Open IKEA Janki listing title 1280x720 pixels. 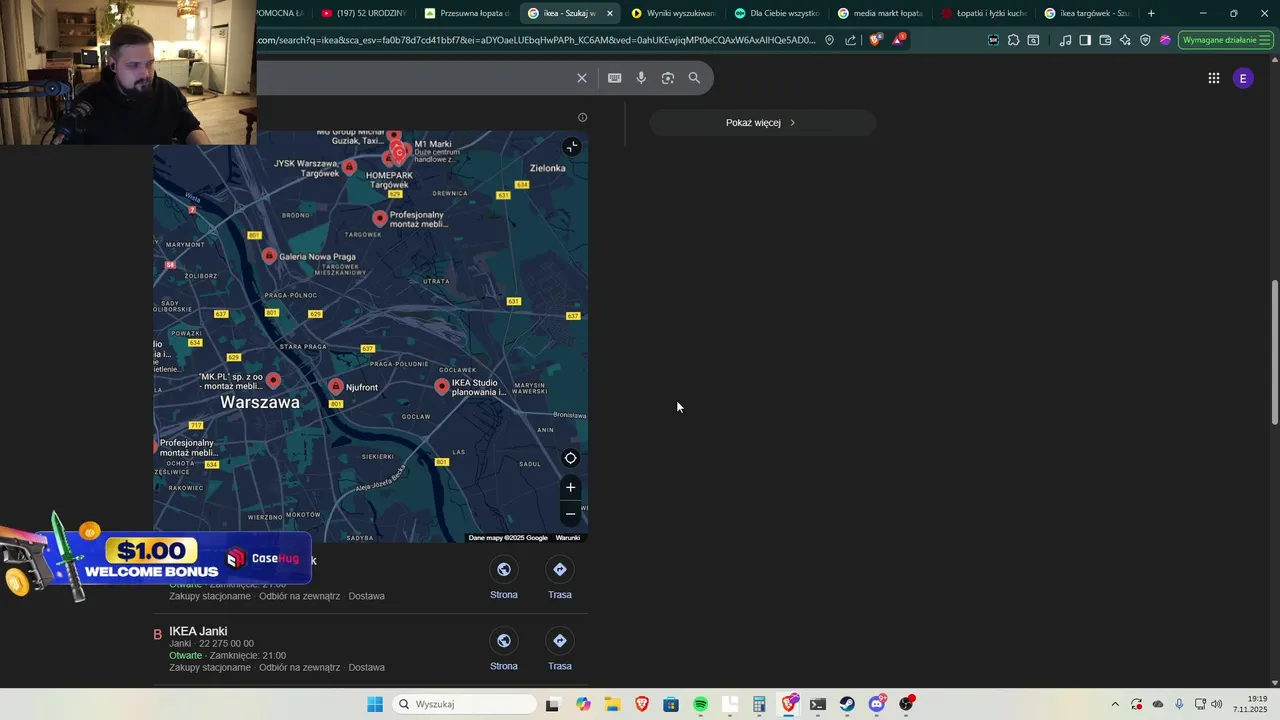[x=198, y=631]
